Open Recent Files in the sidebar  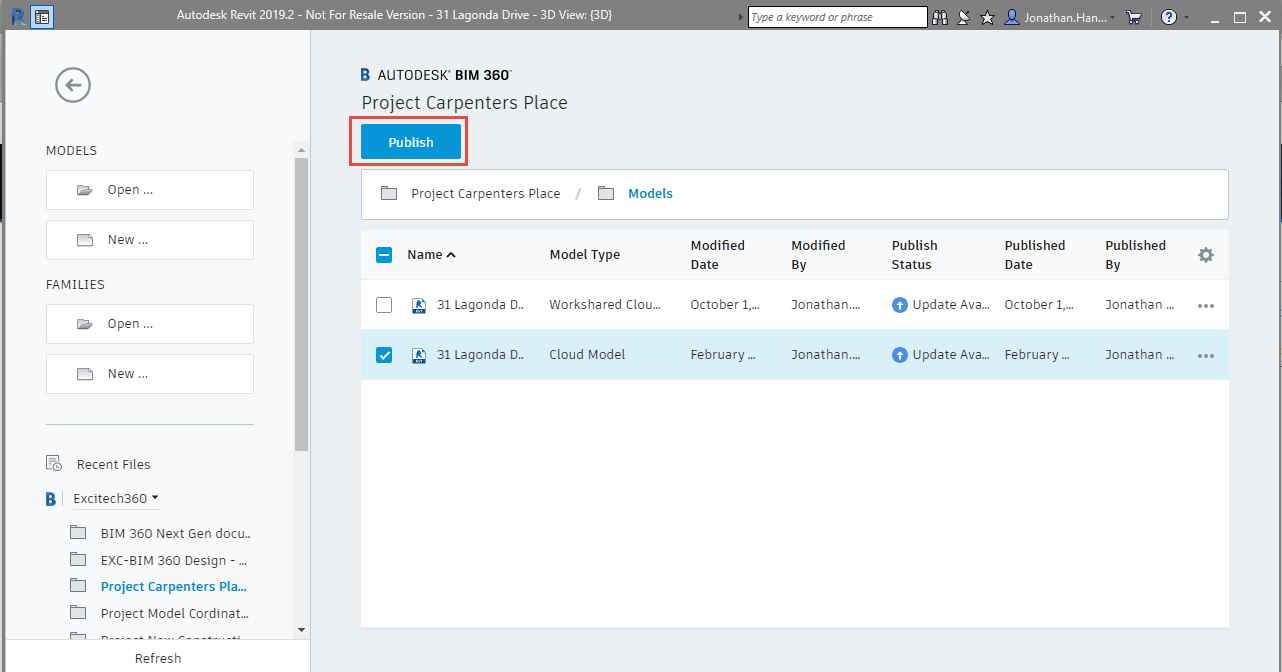click(113, 464)
